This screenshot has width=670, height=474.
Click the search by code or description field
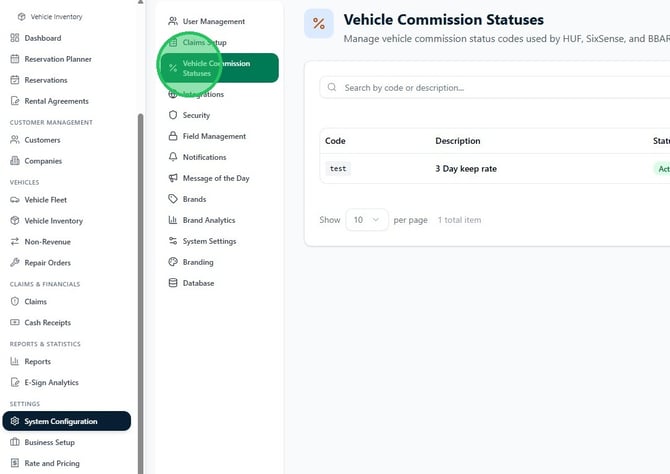pos(494,88)
